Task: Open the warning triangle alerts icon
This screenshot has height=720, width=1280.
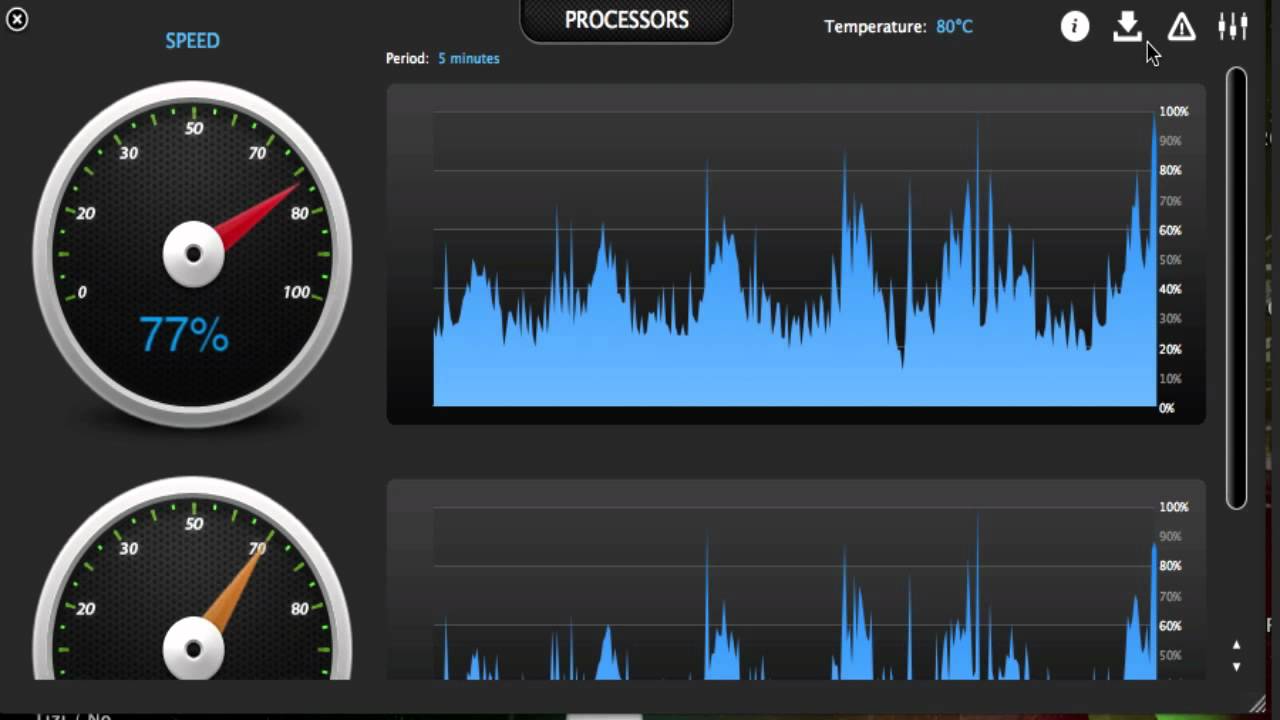Action: (1181, 27)
